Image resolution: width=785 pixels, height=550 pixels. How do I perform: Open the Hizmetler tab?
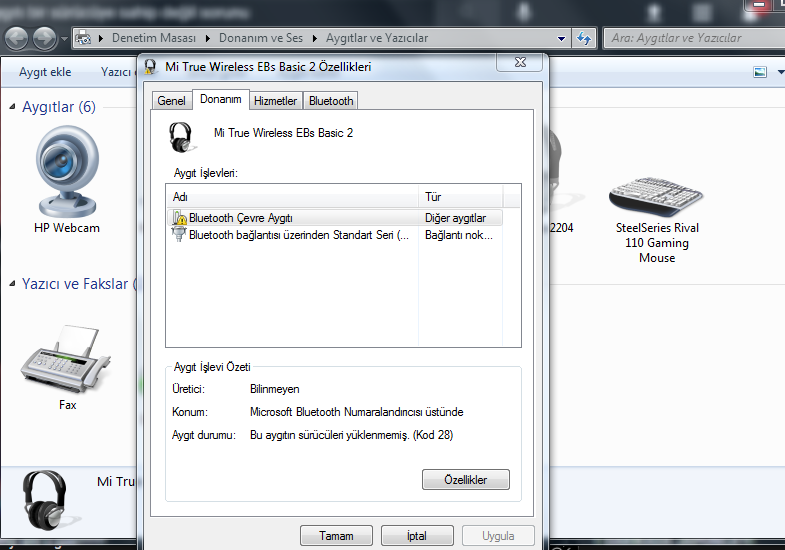click(275, 101)
